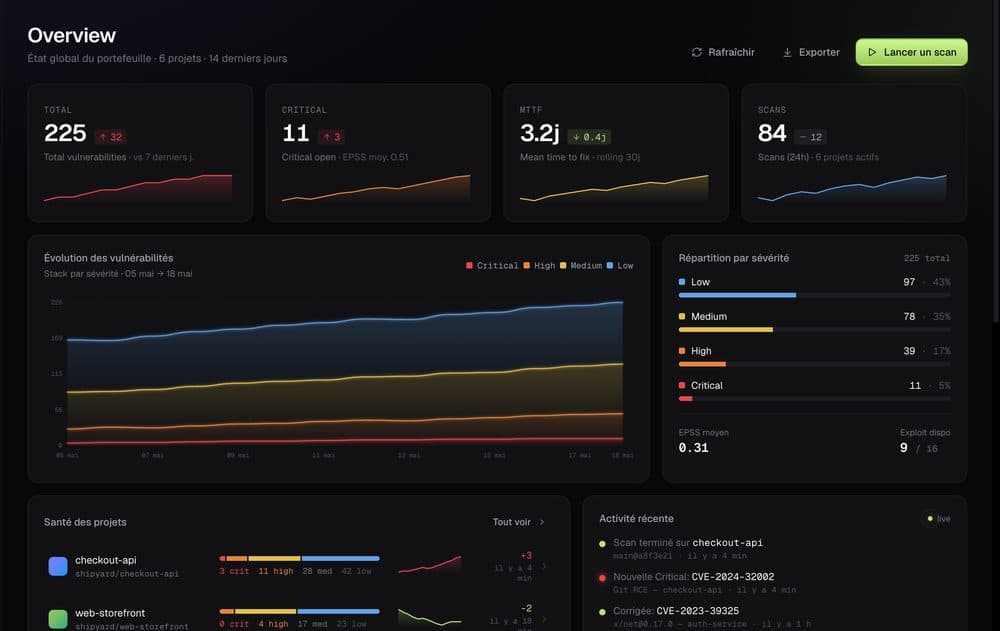Click the 42 low count for checkout-api

pos(356,571)
